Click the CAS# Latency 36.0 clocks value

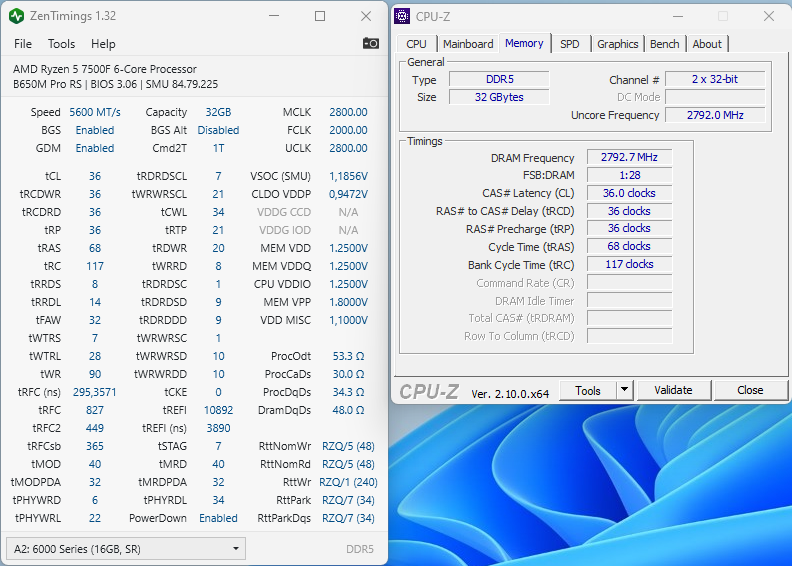629,193
